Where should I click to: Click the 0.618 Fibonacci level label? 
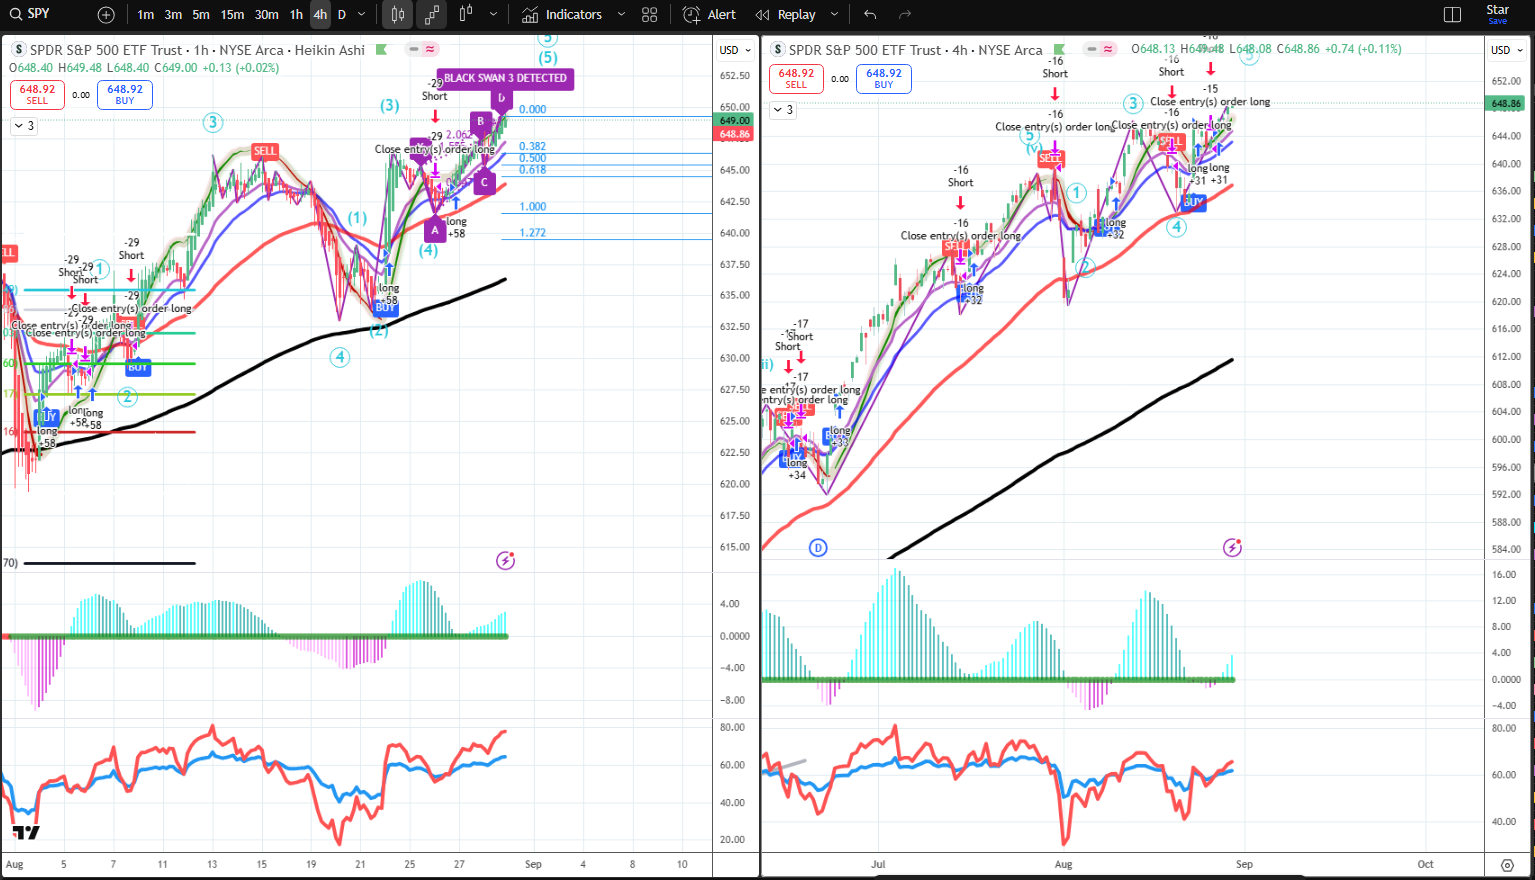coord(533,170)
